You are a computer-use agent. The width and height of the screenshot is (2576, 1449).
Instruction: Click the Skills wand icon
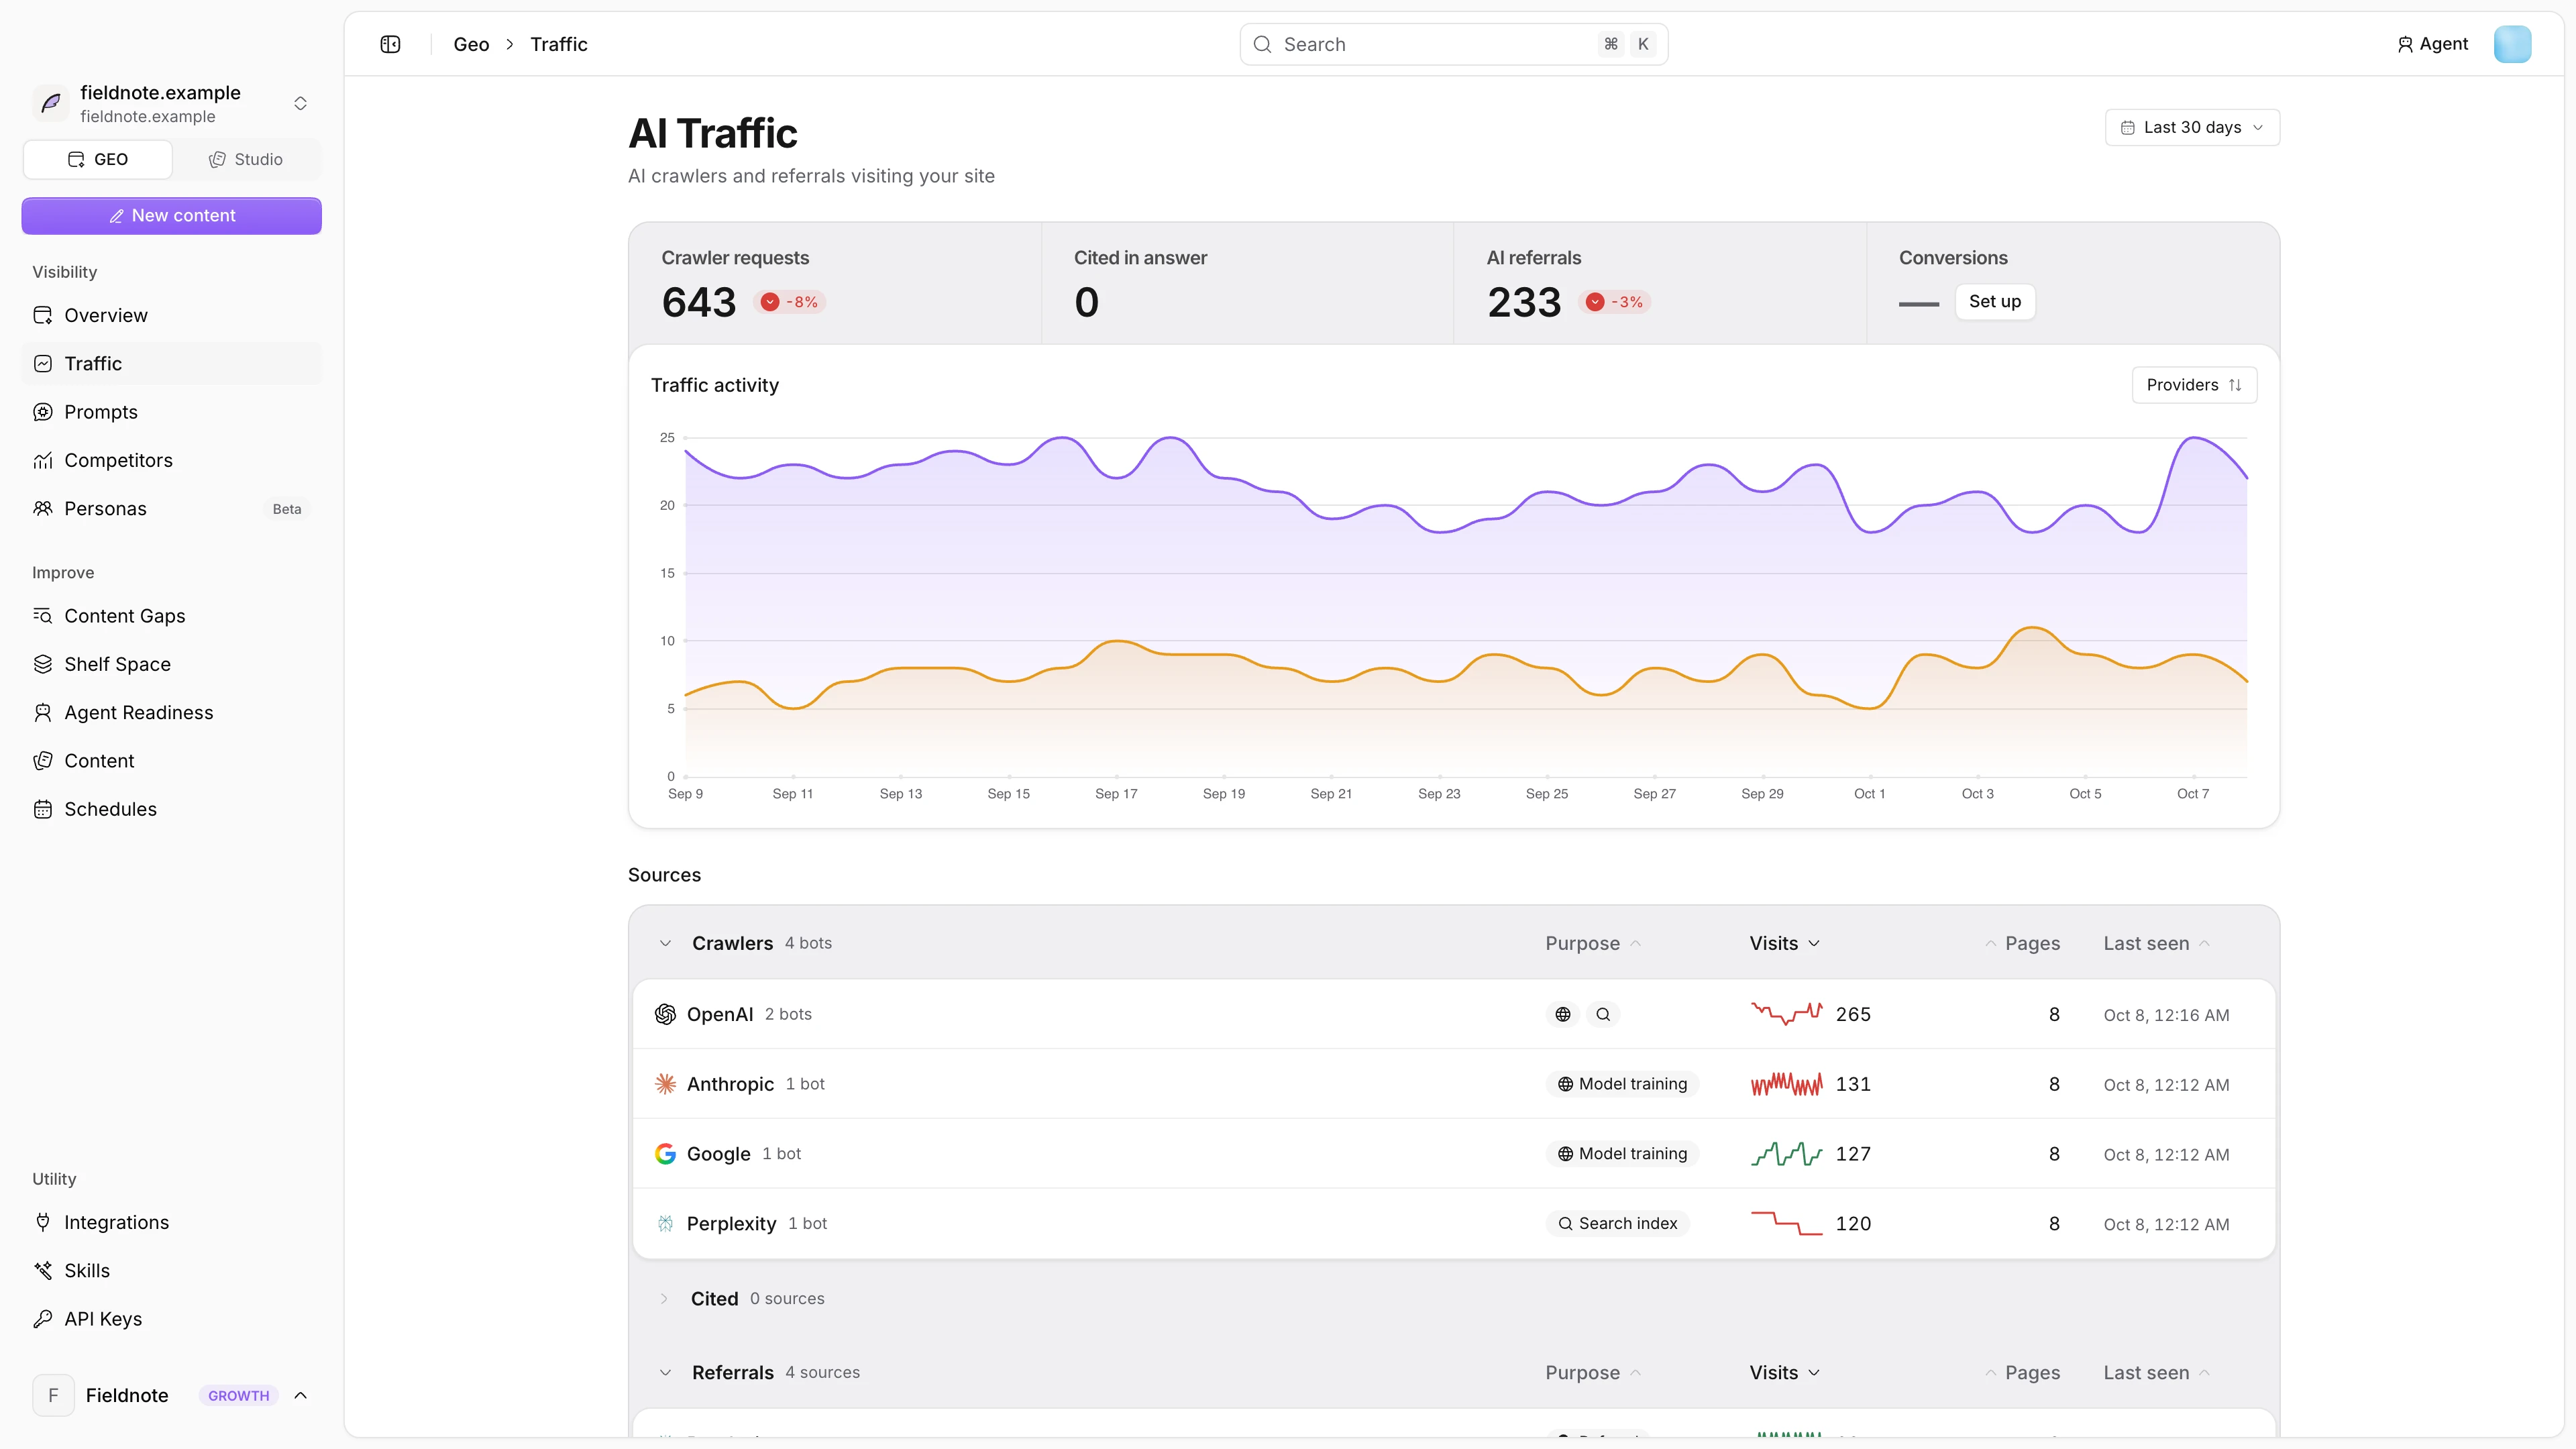pyautogui.click(x=43, y=1271)
